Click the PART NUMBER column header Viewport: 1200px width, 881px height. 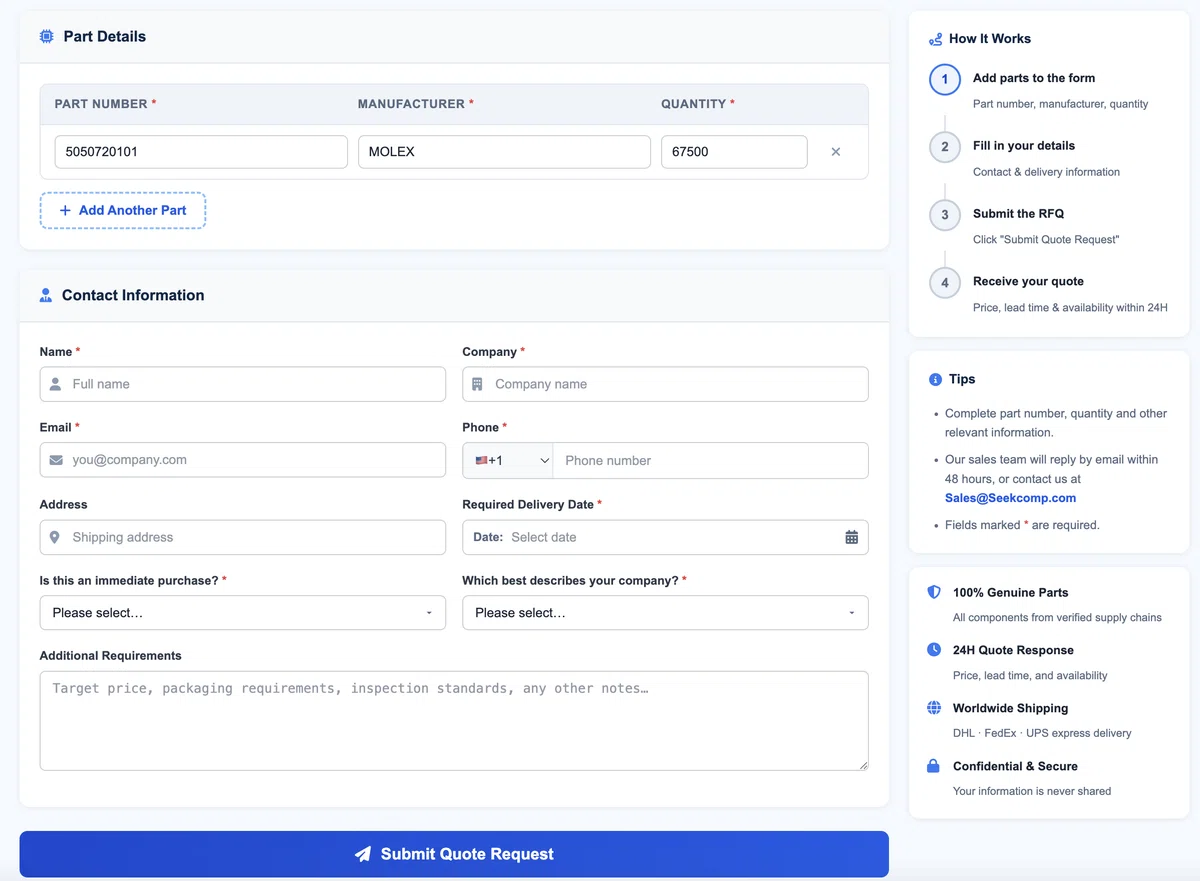click(x=105, y=104)
